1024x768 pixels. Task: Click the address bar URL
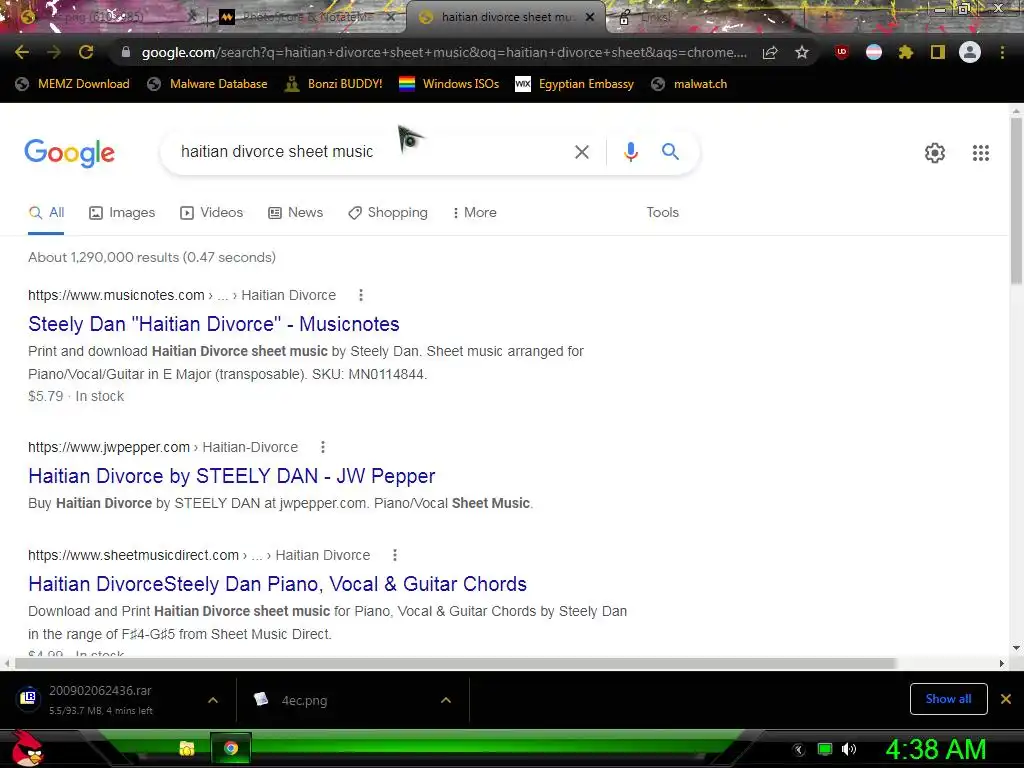(444, 52)
